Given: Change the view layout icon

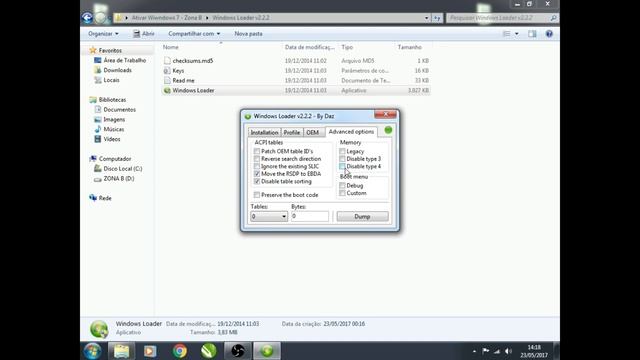Looking at the screenshot, I should (507, 34).
